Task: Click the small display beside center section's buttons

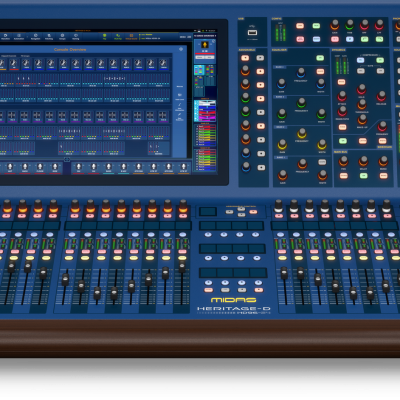Action: [x=208, y=211]
